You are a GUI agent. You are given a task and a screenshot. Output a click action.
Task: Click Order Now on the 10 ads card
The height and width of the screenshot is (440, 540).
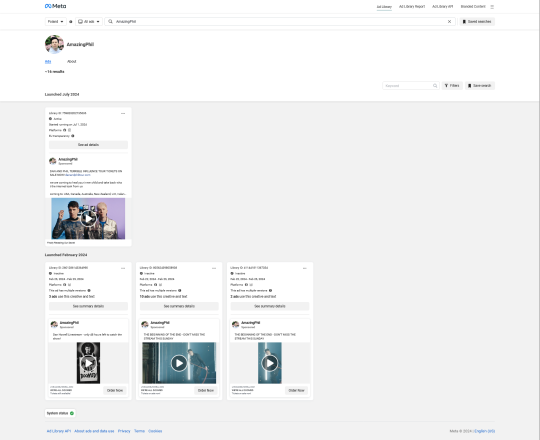click(206, 390)
